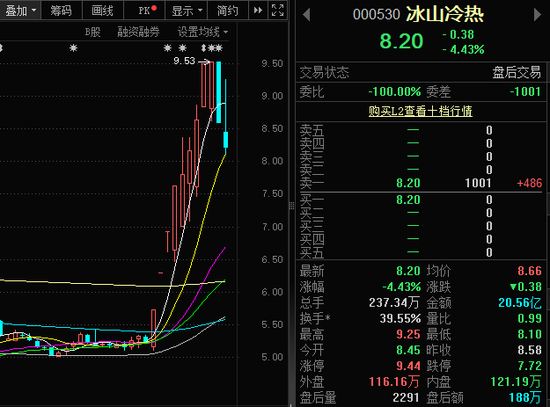The image size is (550, 407).
Task: Open the PK comparison button
Action: coord(144,11)
